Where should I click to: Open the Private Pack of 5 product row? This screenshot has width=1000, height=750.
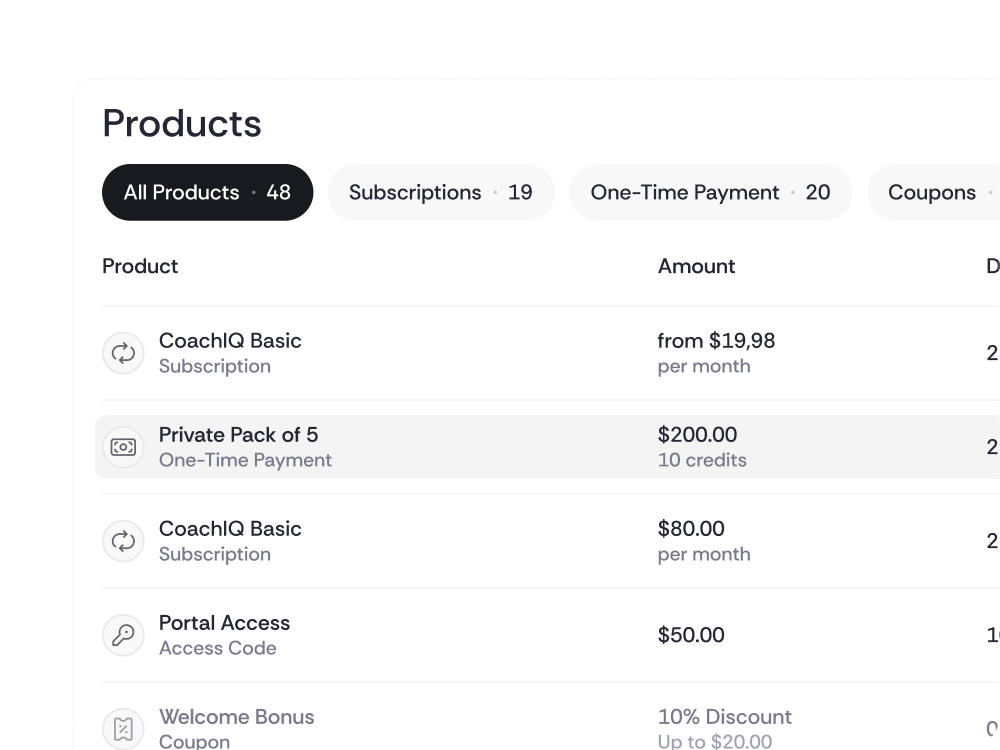click(239, 435)
